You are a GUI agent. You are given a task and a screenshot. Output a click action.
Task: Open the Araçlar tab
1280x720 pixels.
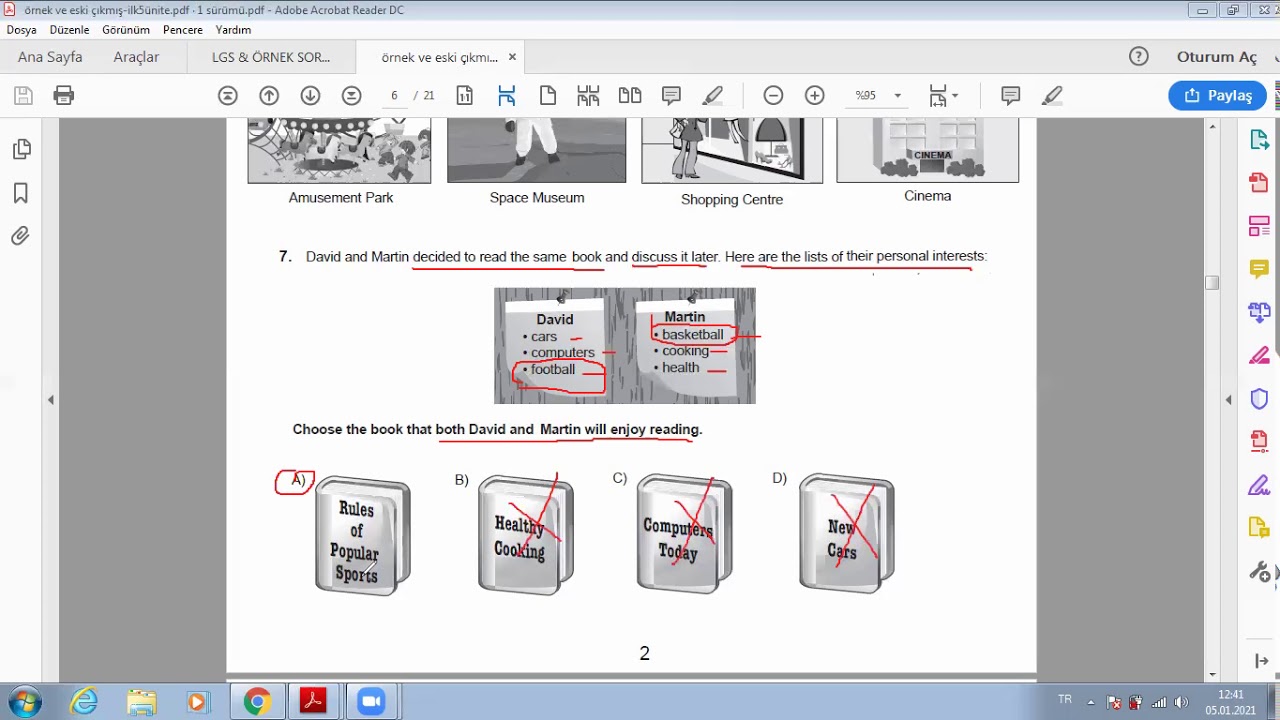(136, 57)
